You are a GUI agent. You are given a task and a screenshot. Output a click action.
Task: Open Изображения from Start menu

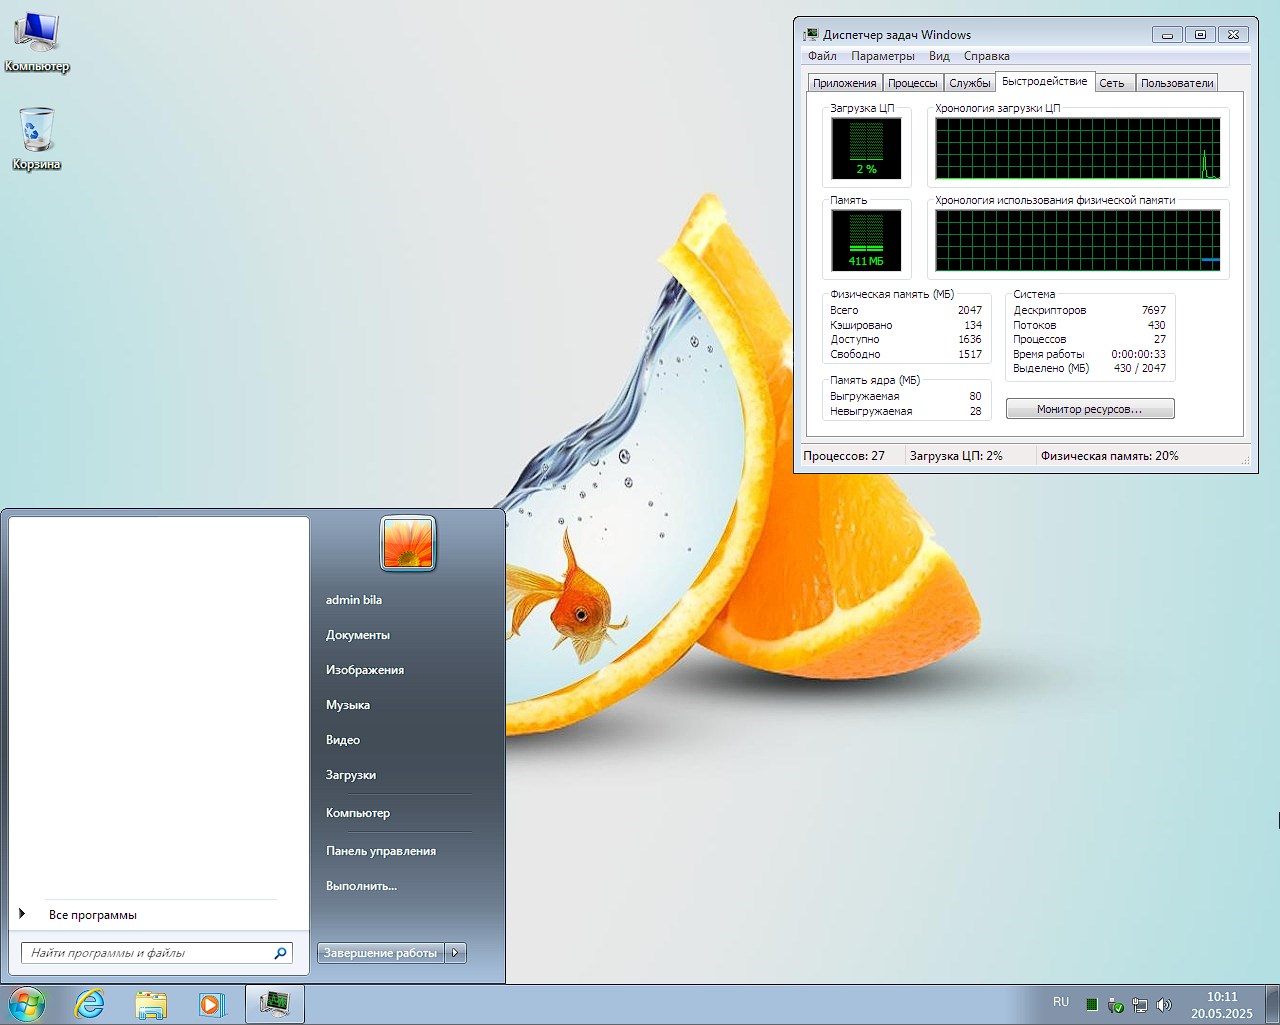coord(365,670)
